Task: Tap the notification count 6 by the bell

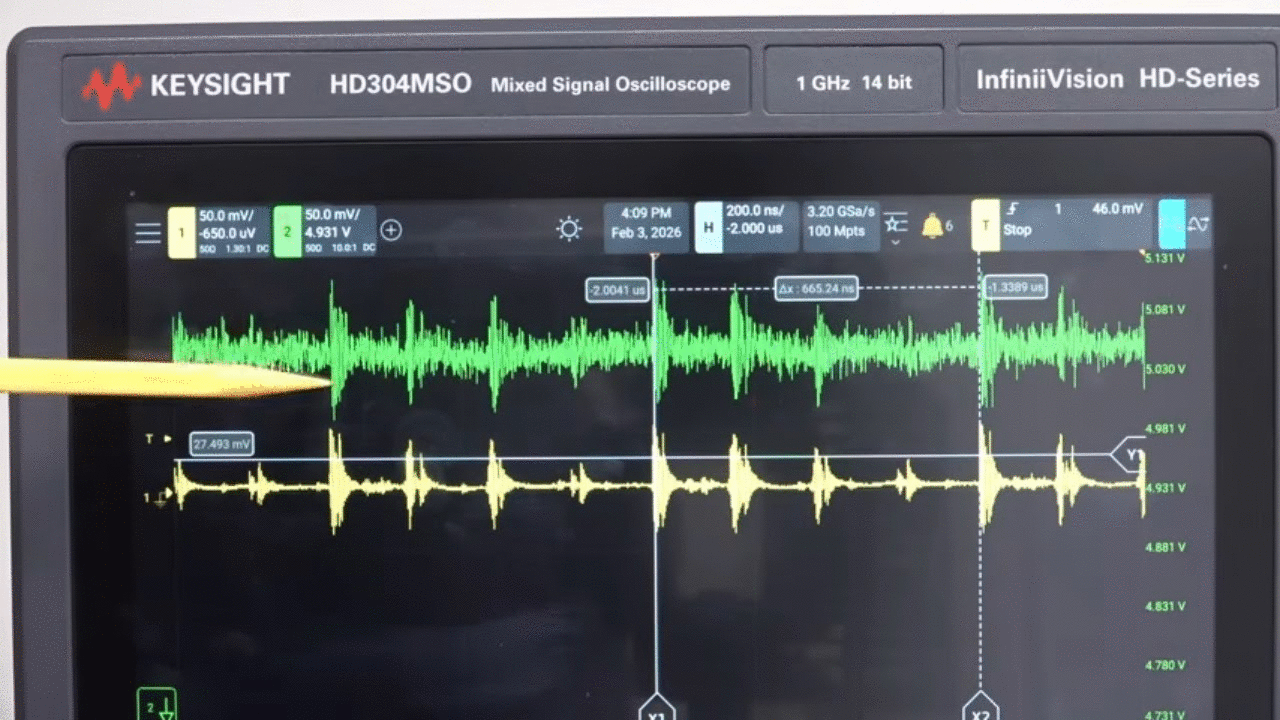Action: [x=949, y=226]
